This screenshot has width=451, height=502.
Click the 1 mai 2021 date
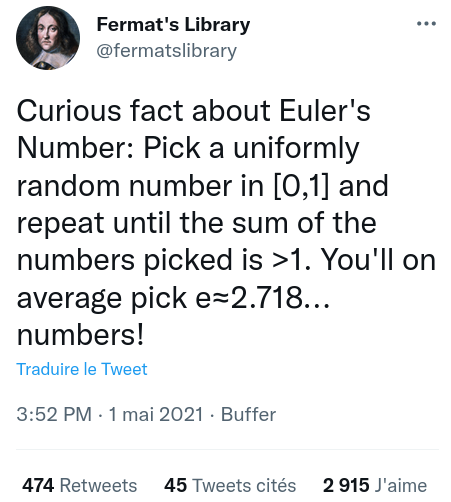pyautogui.click(x=156, y=414)
